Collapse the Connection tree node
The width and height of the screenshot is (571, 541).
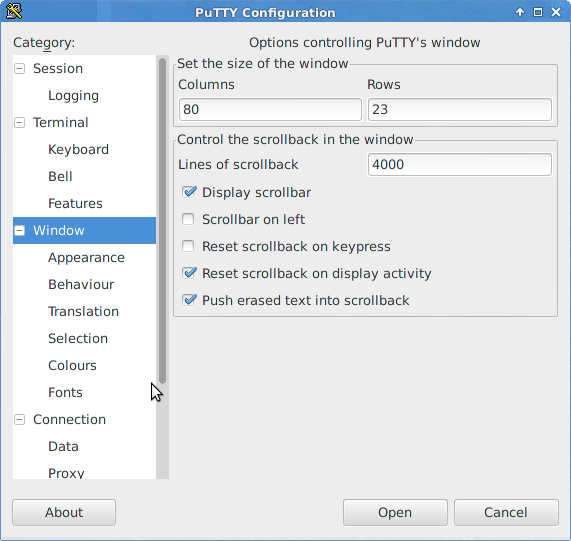point(20,419)
